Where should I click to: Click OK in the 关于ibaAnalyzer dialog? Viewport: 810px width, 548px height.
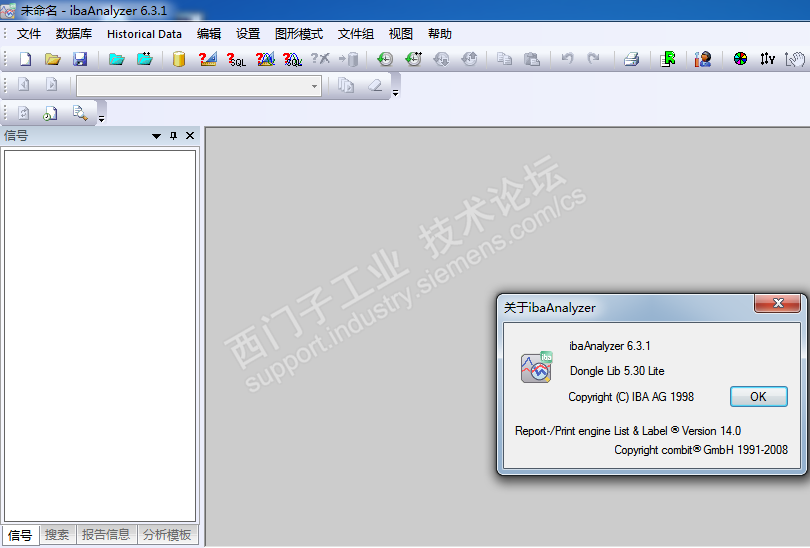(x=758, y=397)
